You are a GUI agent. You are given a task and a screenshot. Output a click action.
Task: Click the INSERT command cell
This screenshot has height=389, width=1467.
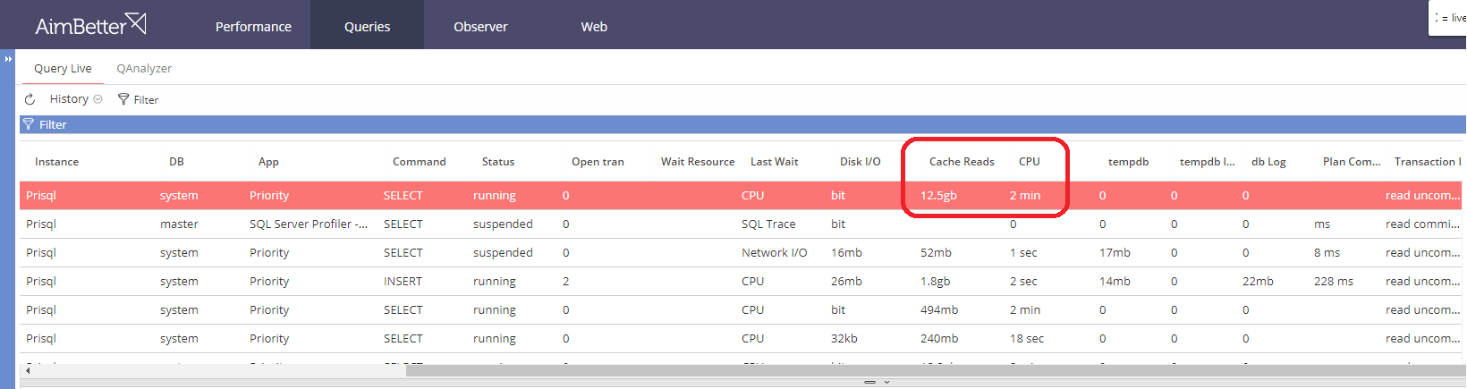pyautogui.click(x=402, y=281)
